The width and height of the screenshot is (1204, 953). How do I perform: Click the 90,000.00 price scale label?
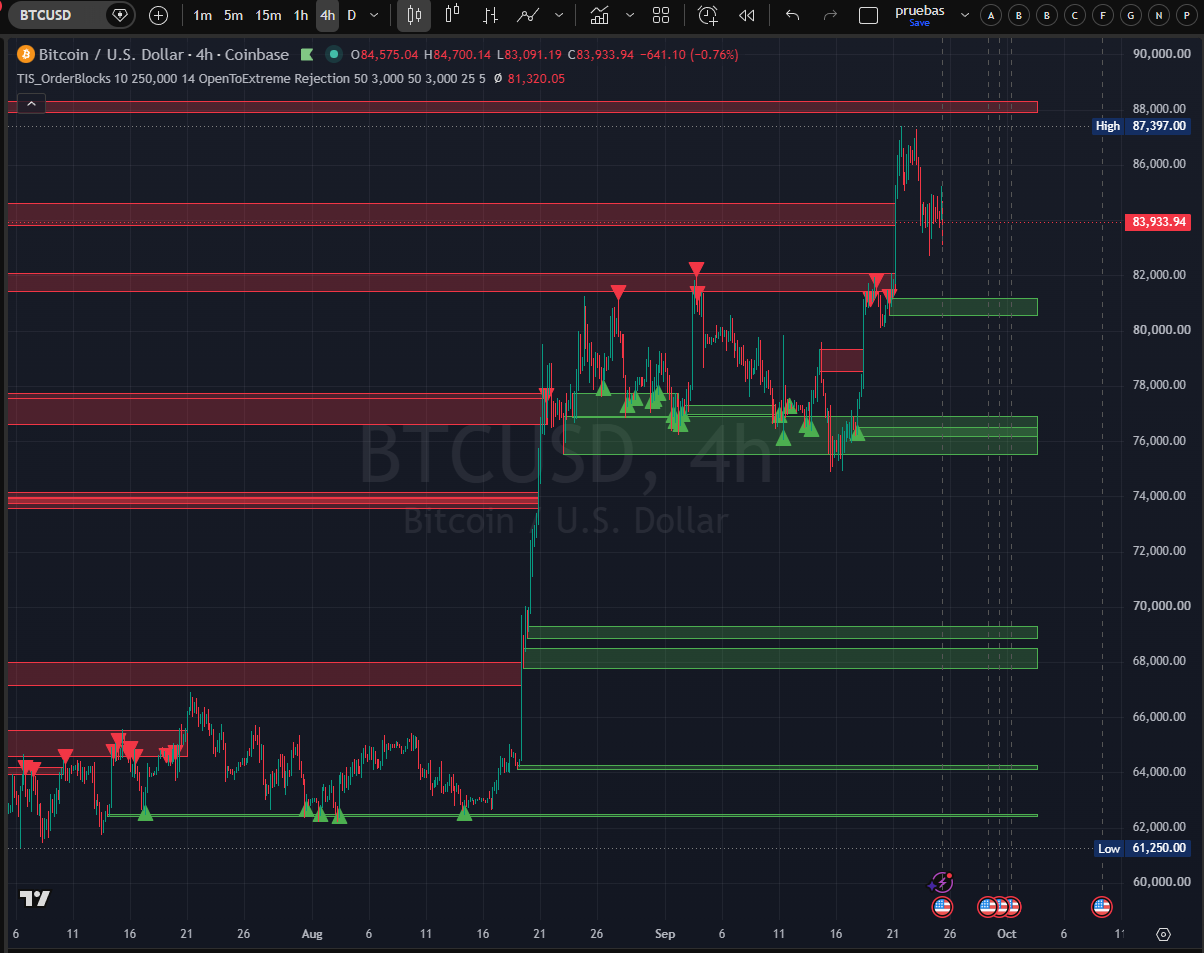point(1161,53)
